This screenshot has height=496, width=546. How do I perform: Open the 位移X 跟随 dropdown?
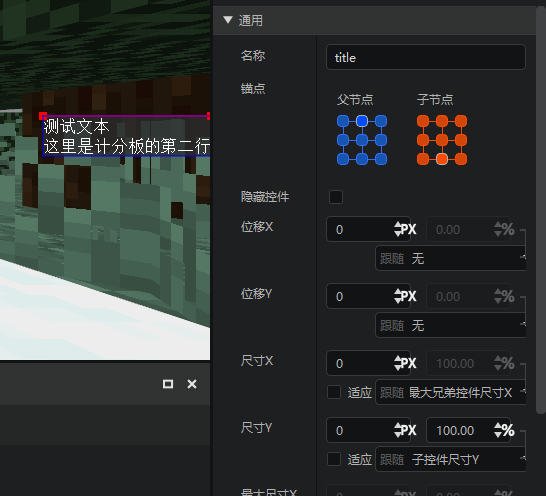point(451,258)
